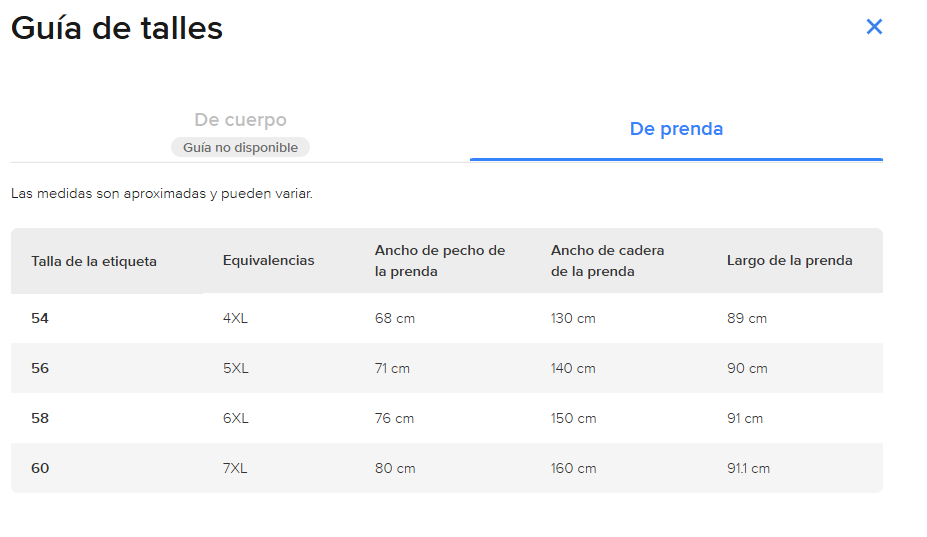Select size 54 row label
This screenshot has width=927, height=537.
(40, 318)
